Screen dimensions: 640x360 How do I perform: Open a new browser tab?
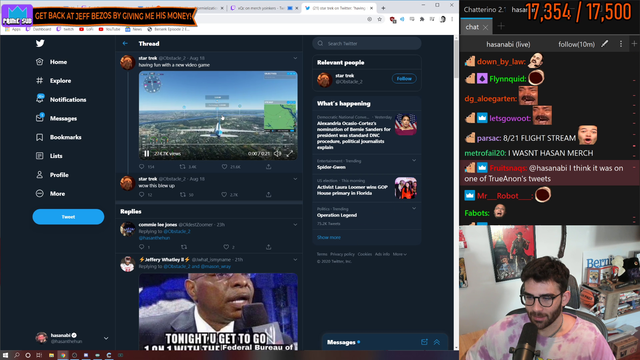[383, 8]
